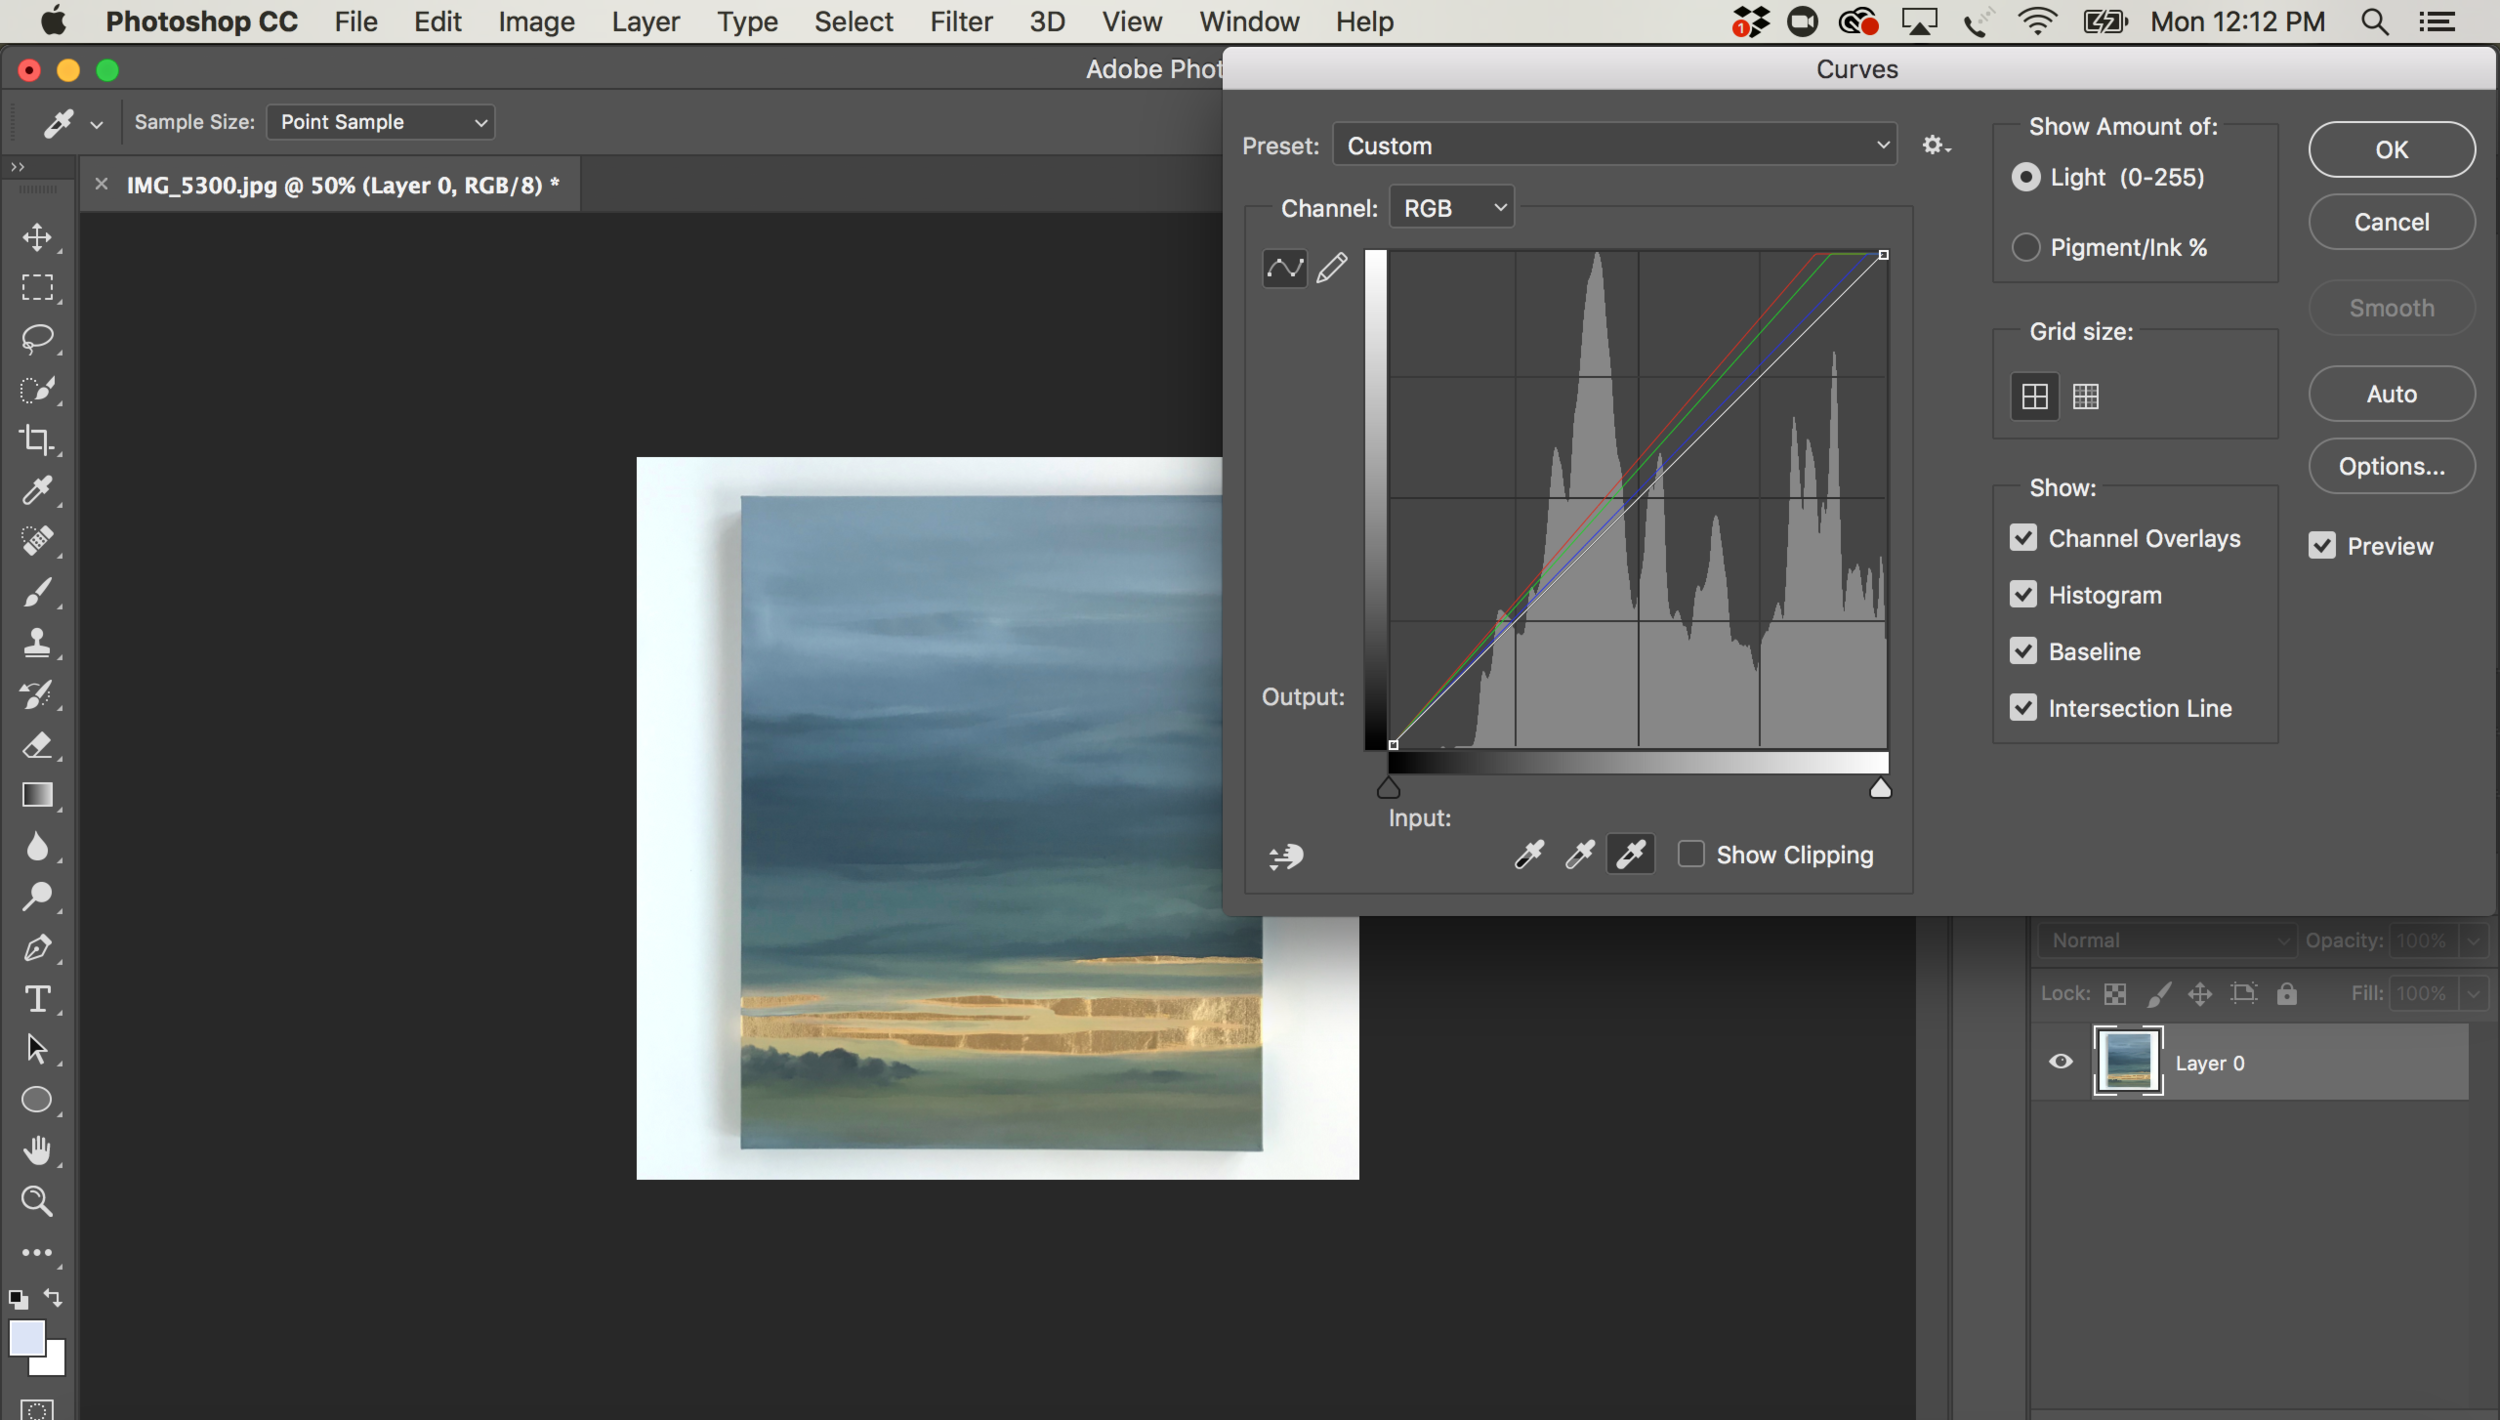
Task: Open the preset options gear menu
Action: 1936,146
